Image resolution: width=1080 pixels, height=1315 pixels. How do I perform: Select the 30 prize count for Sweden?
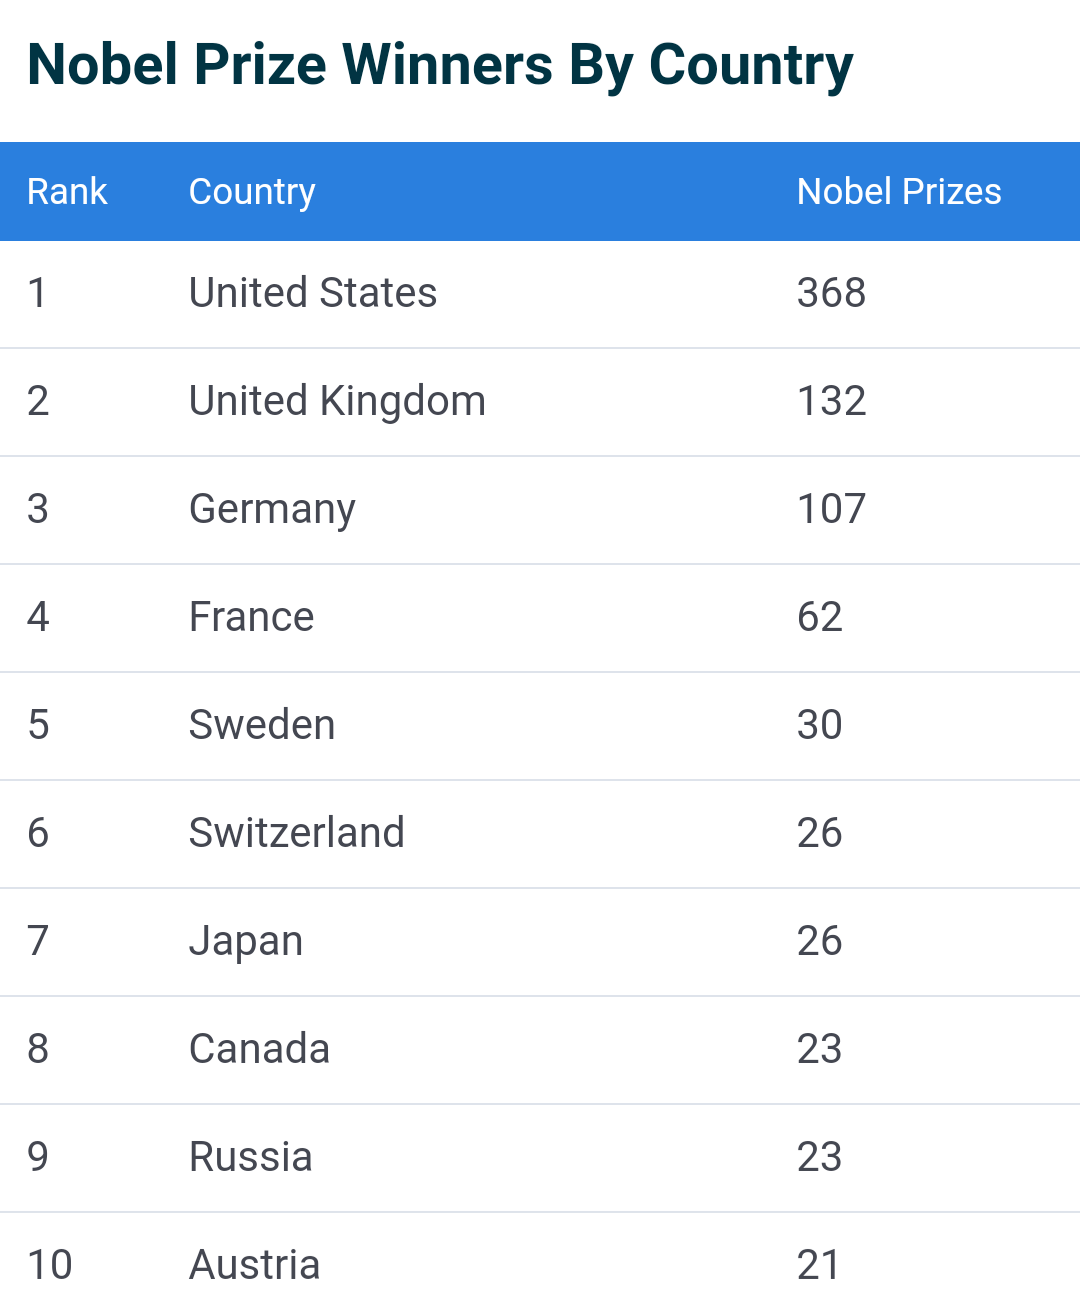click(x=819, y=725)
